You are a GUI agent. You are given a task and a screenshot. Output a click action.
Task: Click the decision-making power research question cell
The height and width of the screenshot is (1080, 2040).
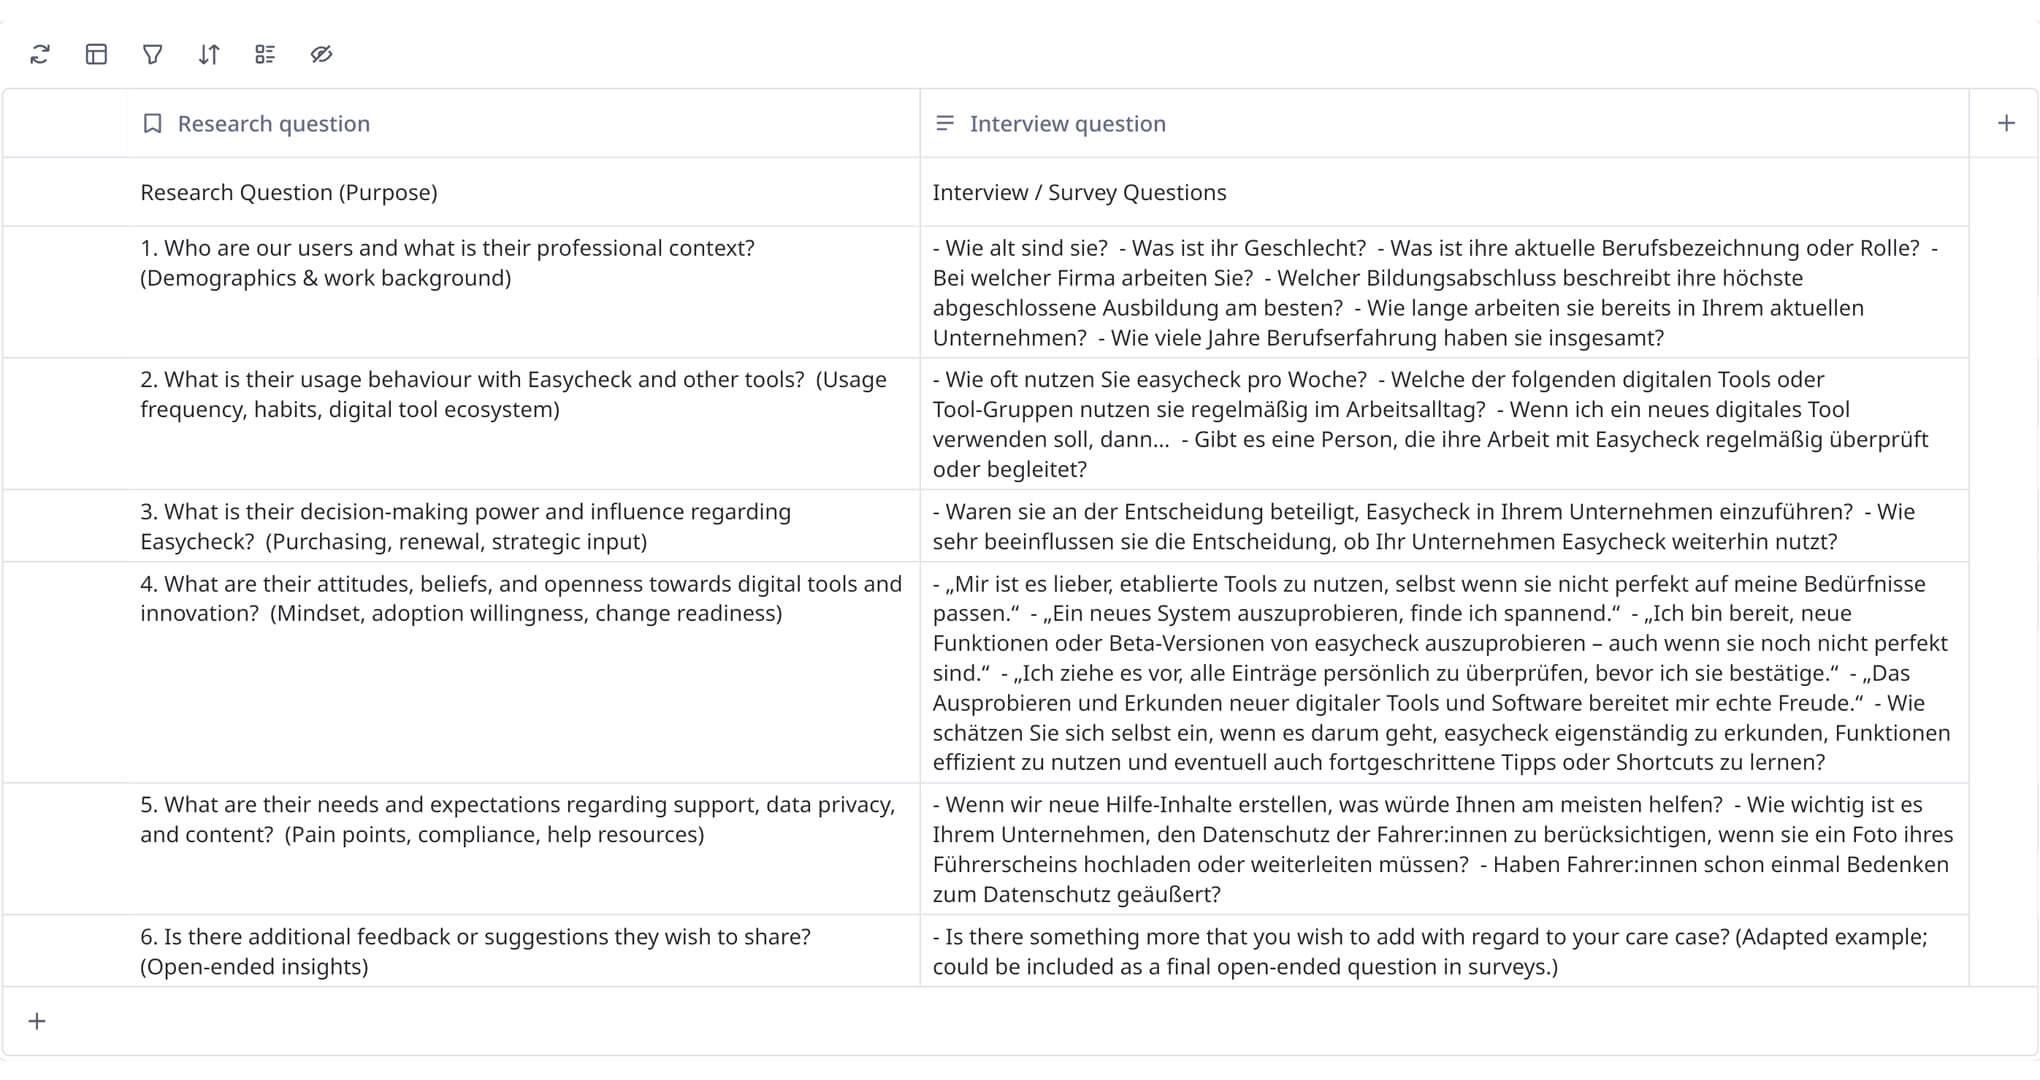click(x=465, y=526)
